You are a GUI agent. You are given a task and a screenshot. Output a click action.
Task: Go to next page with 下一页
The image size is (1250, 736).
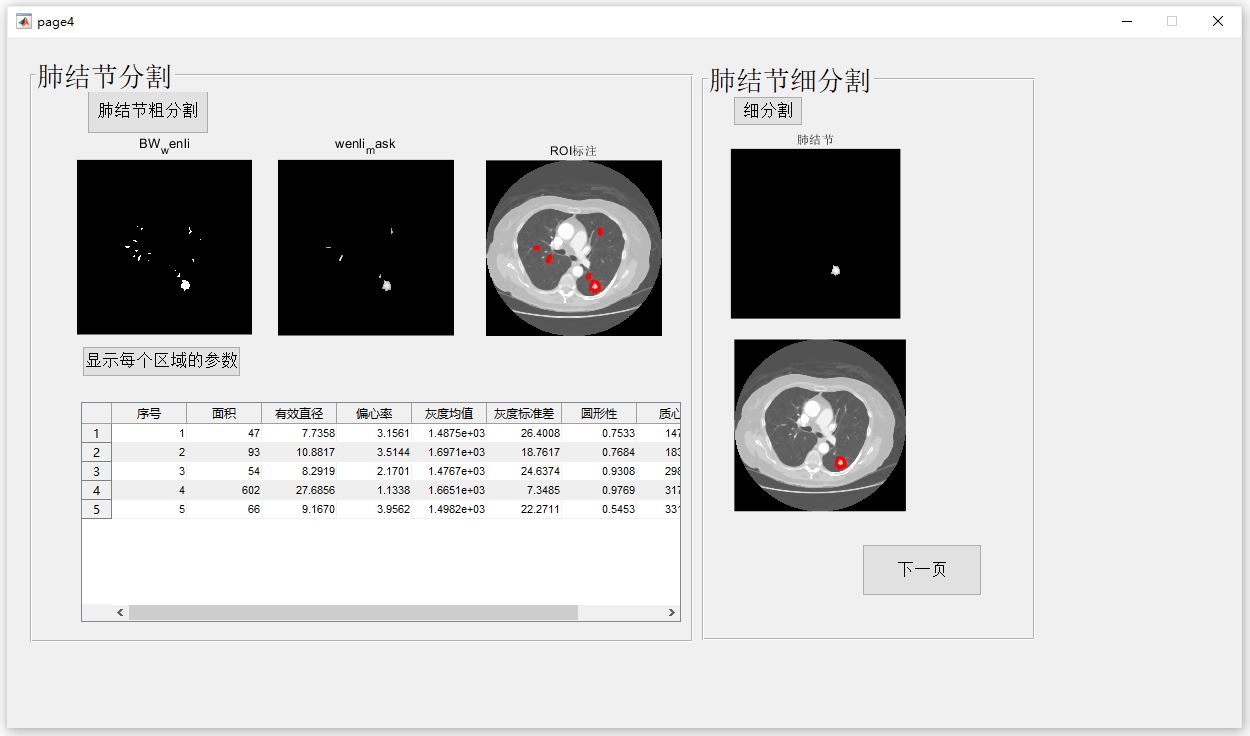pos(922,570)
